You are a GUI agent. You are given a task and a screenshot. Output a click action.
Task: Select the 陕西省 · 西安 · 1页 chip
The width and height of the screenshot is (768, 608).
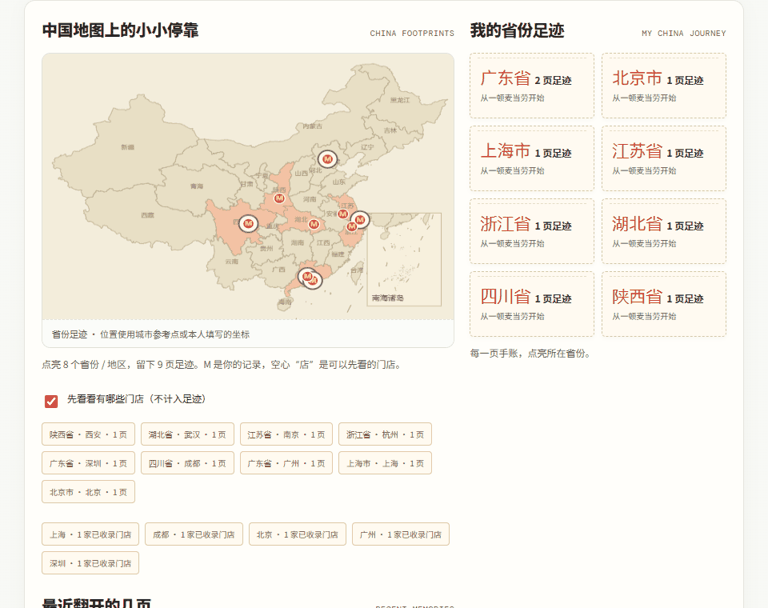[88, 434]
